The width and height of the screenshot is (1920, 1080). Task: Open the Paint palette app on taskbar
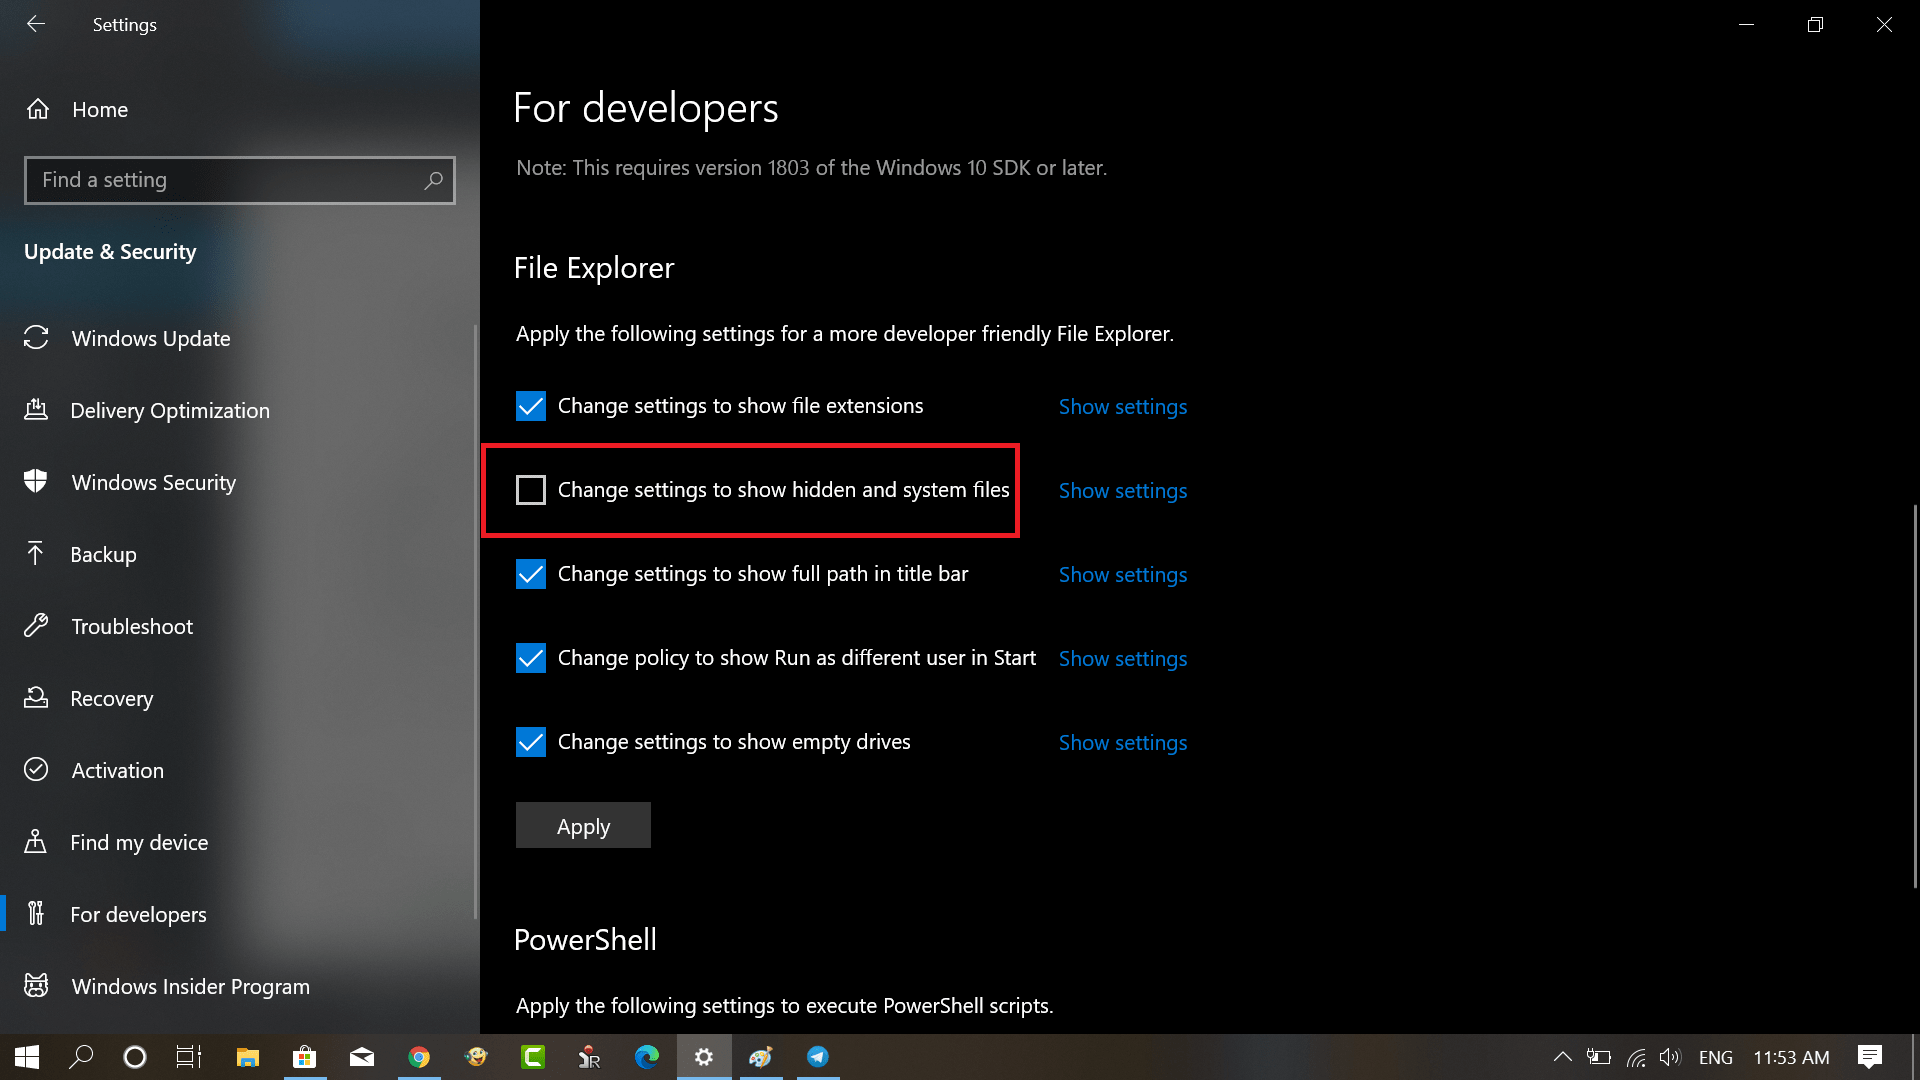(x=761, y=1057)
